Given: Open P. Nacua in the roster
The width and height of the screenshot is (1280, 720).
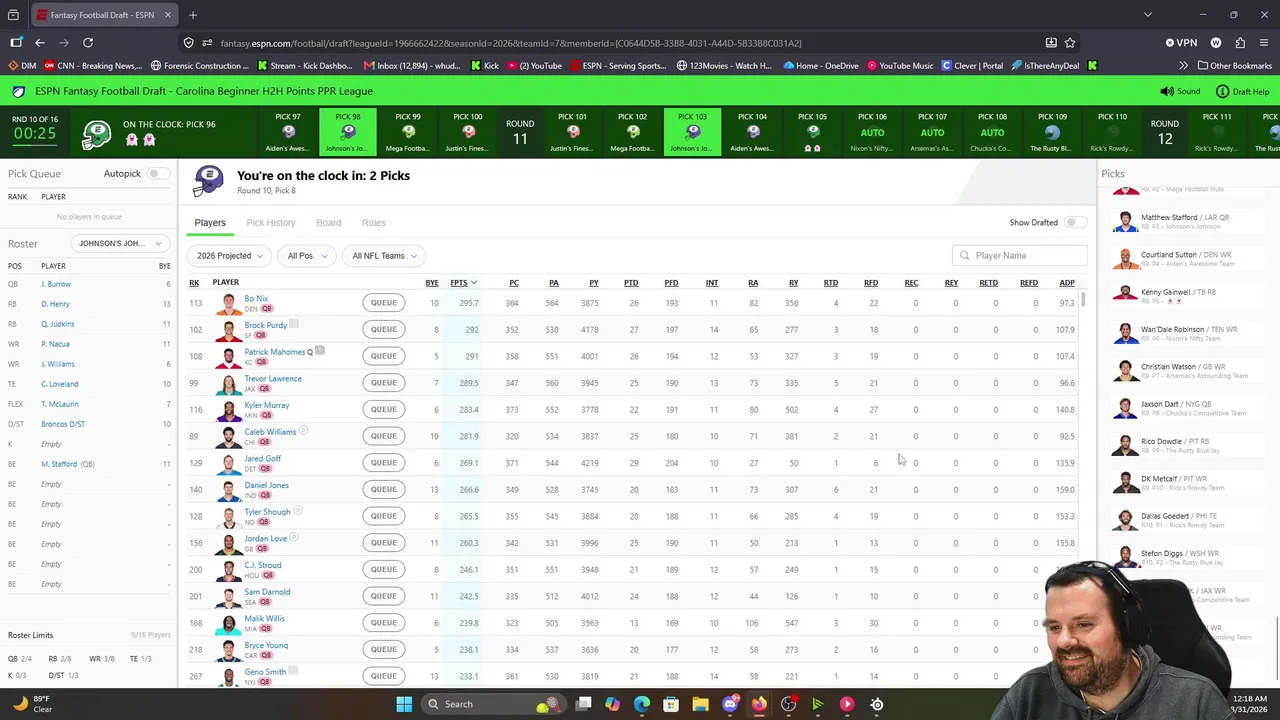Looking at the screenshot, I should pos(55,344).
